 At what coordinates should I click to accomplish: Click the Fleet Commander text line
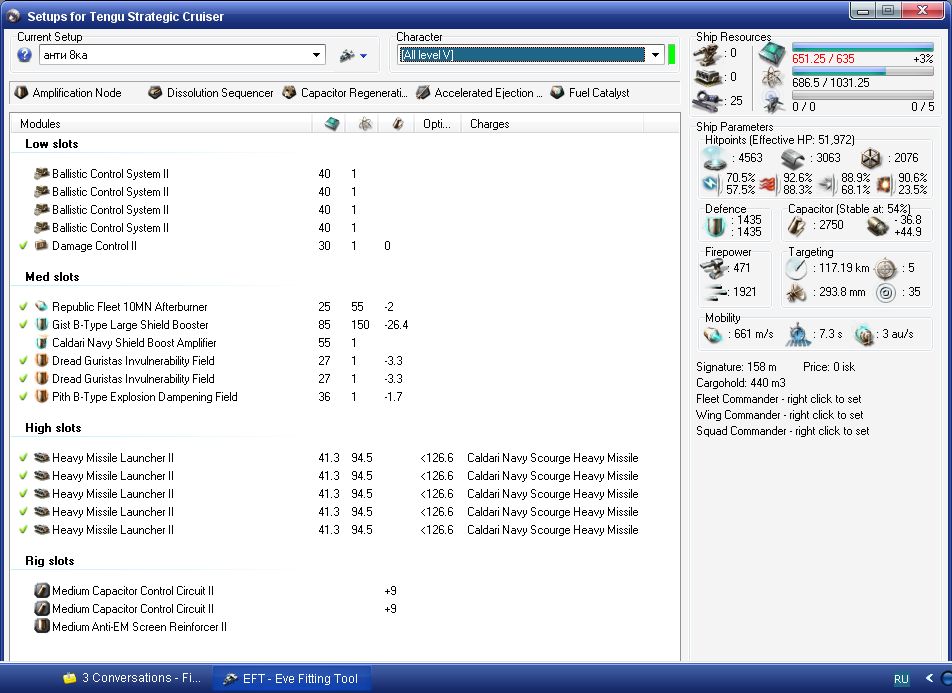[x=778, y=399]
